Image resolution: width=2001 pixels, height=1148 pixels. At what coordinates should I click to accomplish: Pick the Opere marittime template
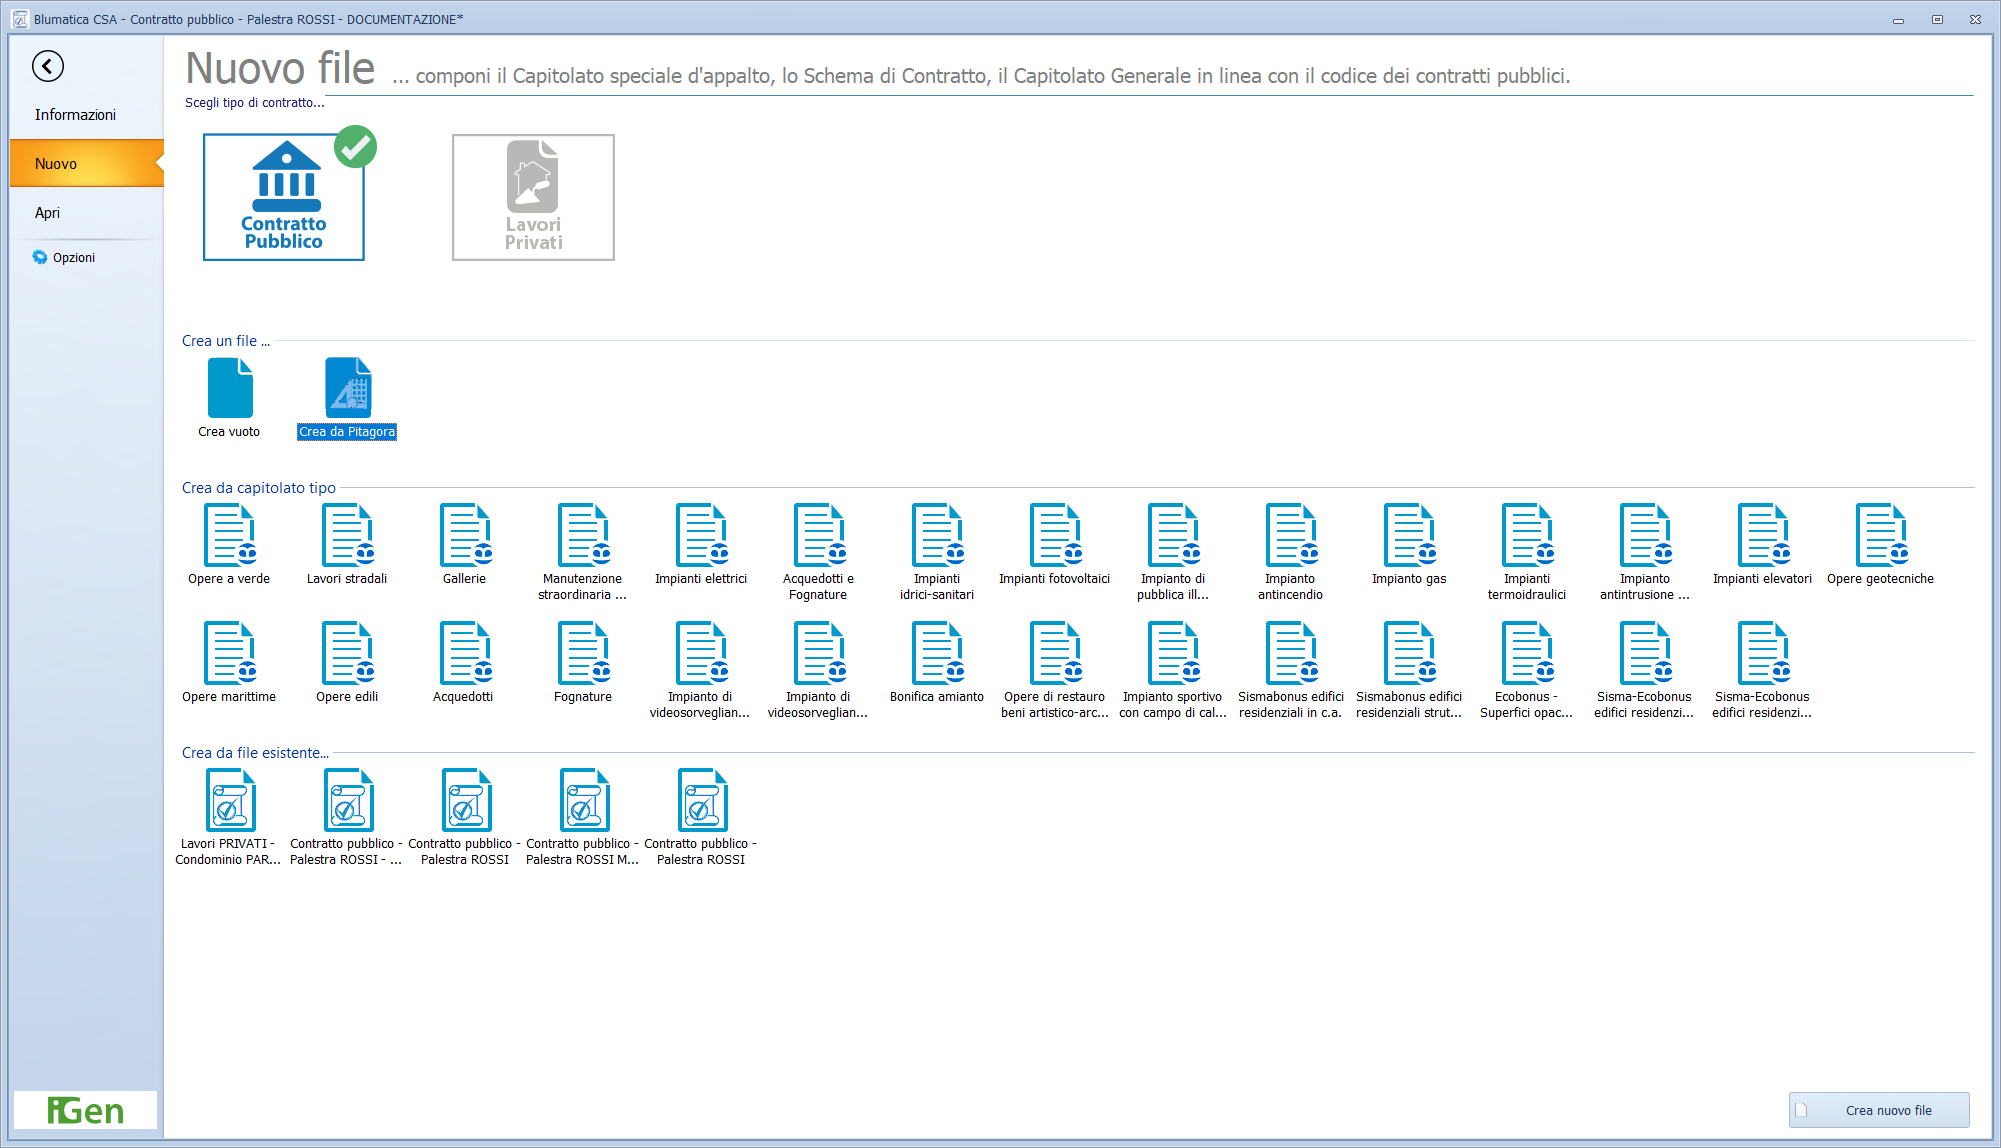(229, 663)
